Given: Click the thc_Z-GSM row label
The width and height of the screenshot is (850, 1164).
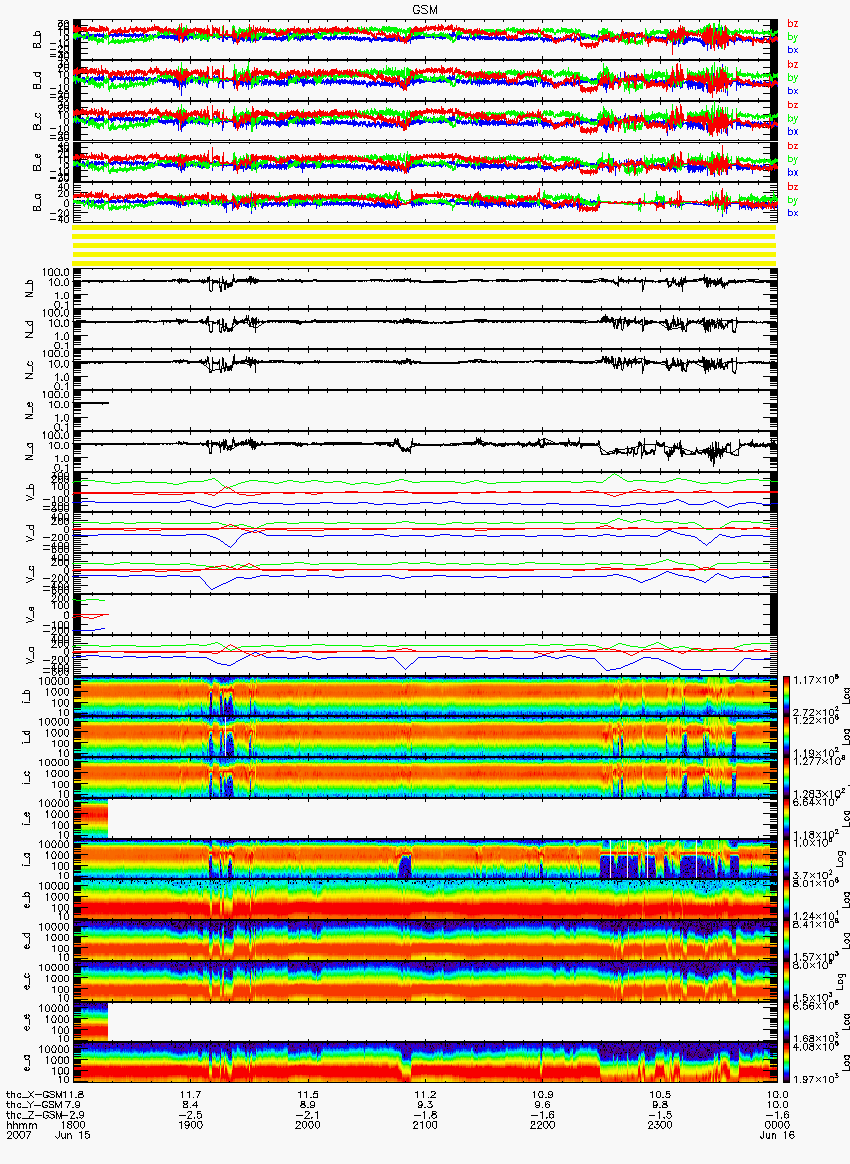Looking at the screenshot, I should click(x=33, y=1115).
